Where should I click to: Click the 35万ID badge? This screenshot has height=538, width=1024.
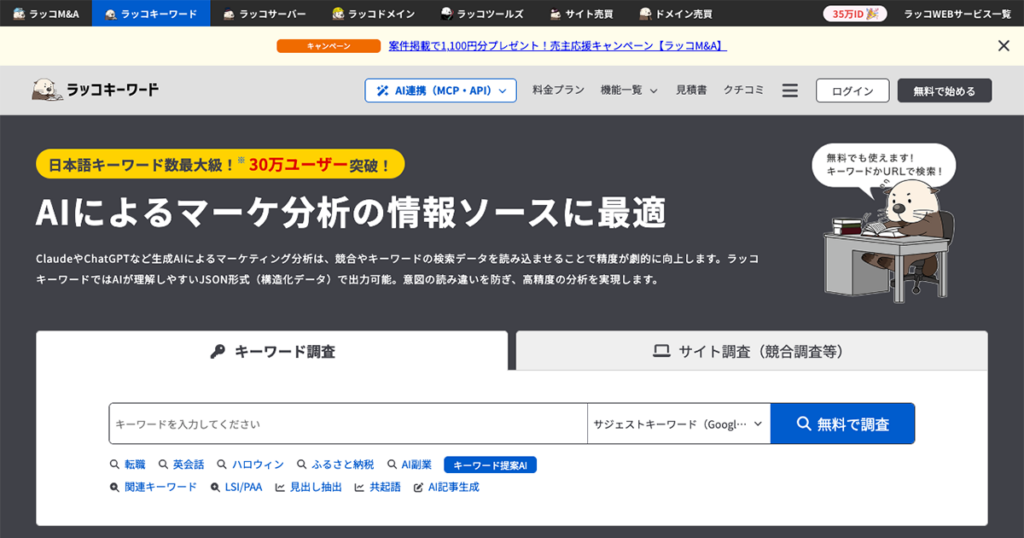click(x=854, y=14)
